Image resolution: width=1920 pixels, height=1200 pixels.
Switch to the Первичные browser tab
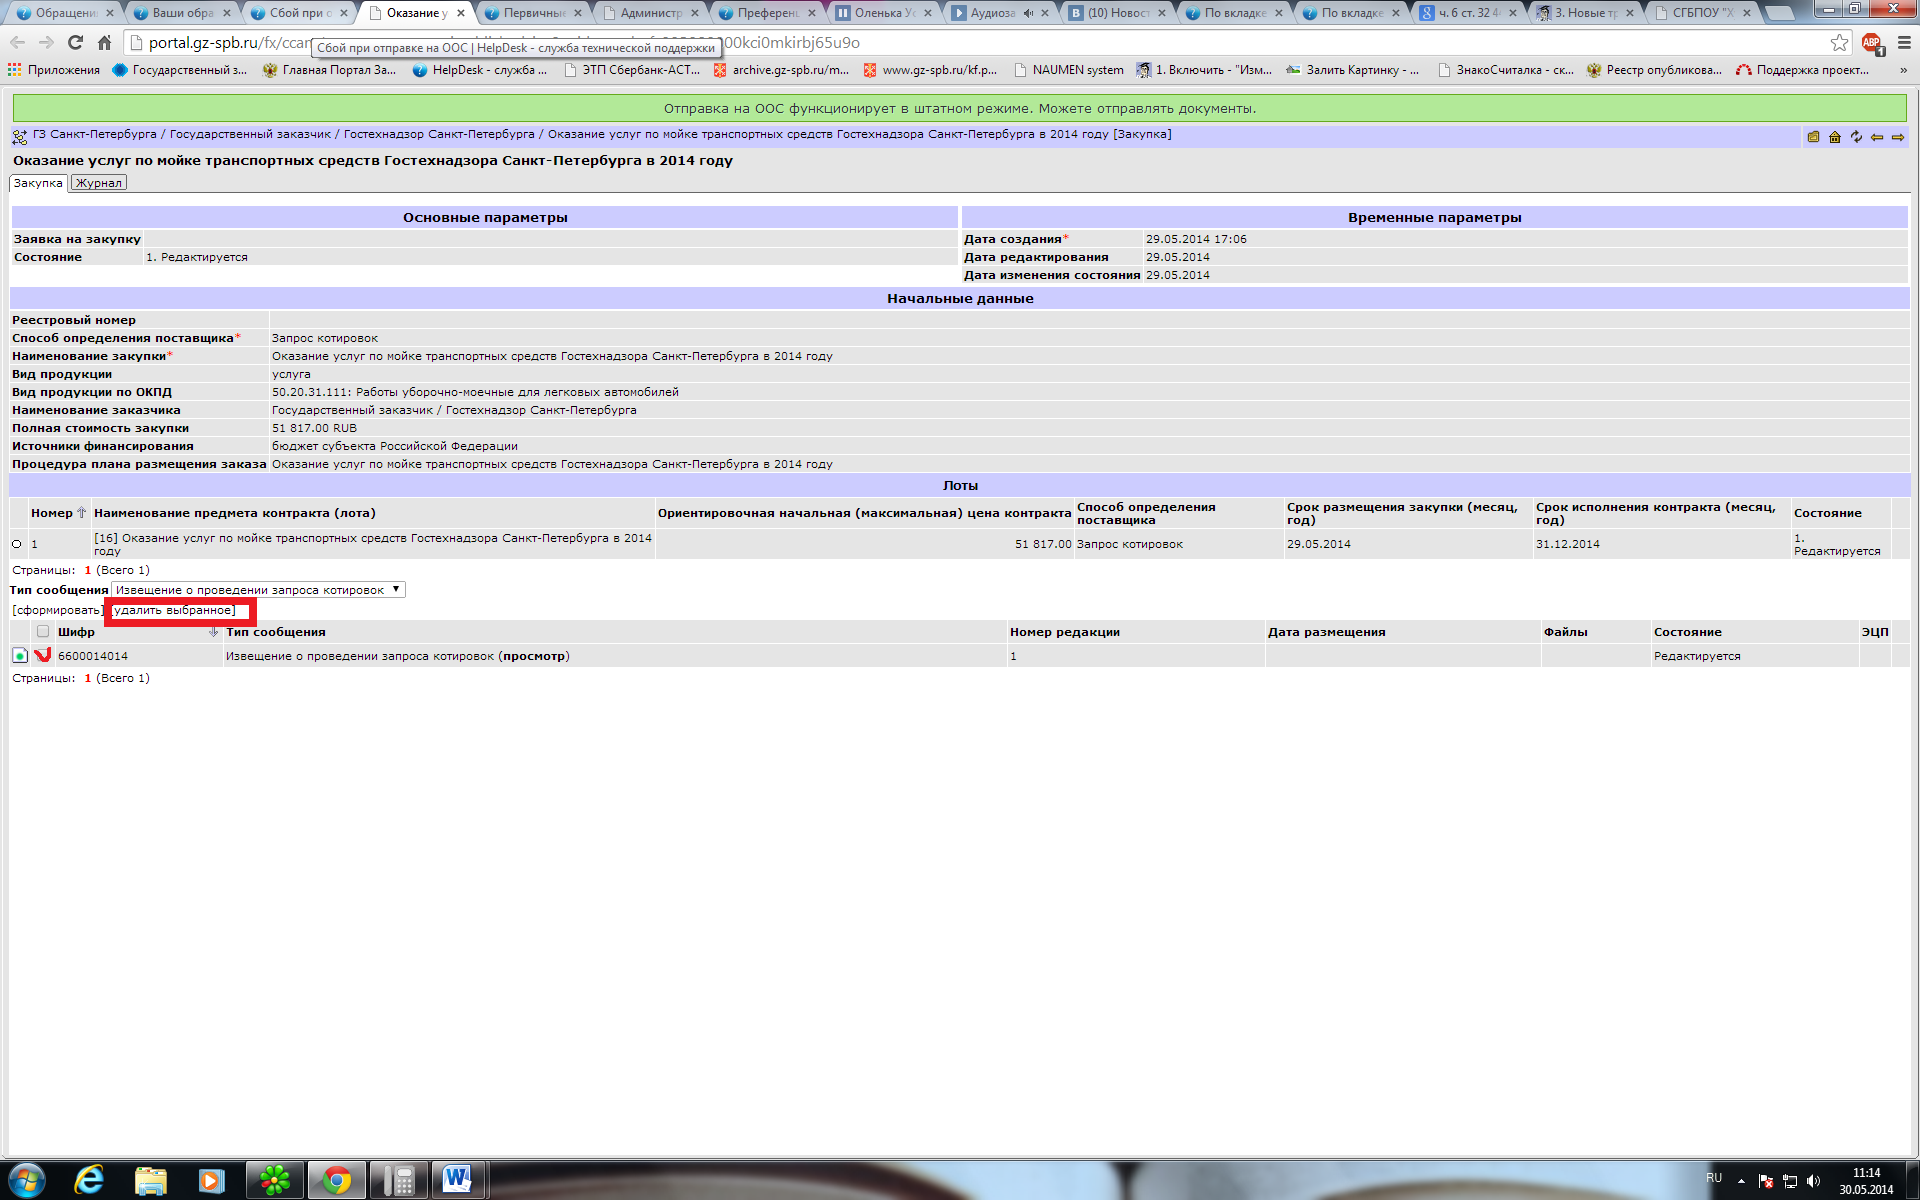534,13
